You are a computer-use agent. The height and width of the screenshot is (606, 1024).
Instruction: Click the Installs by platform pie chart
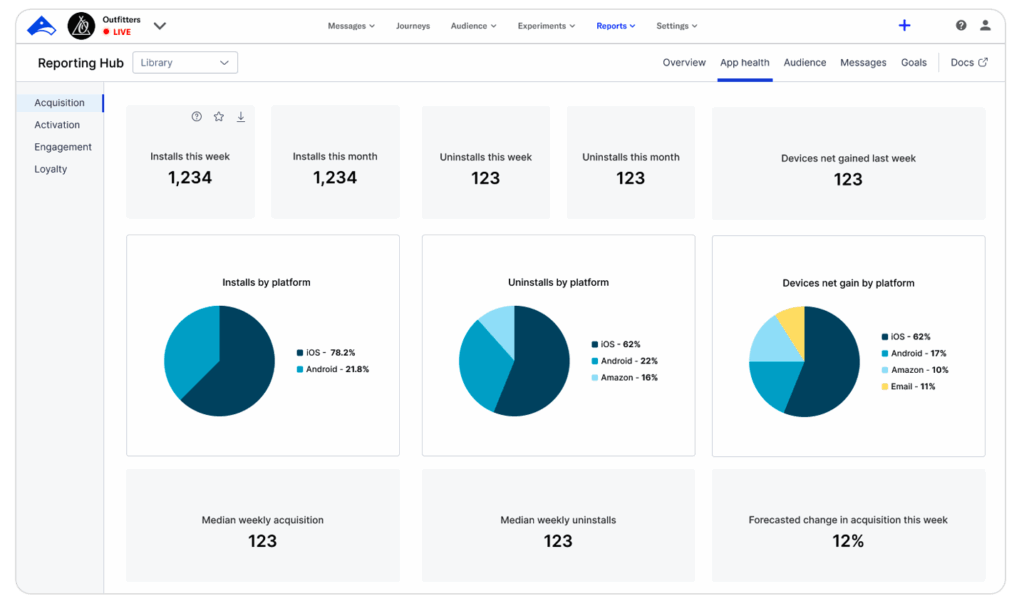[219, 361]
